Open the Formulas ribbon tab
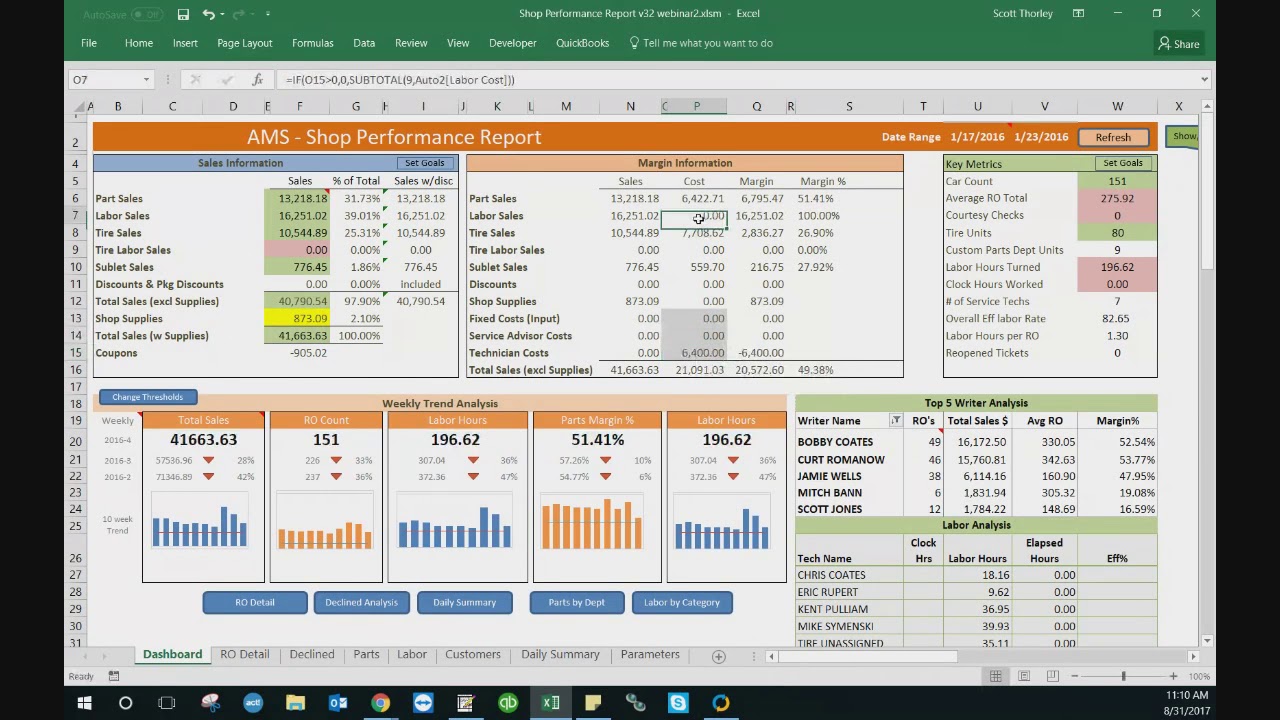Image resolution: width=1280 pixels, height=720 pixels. (313, 43)
